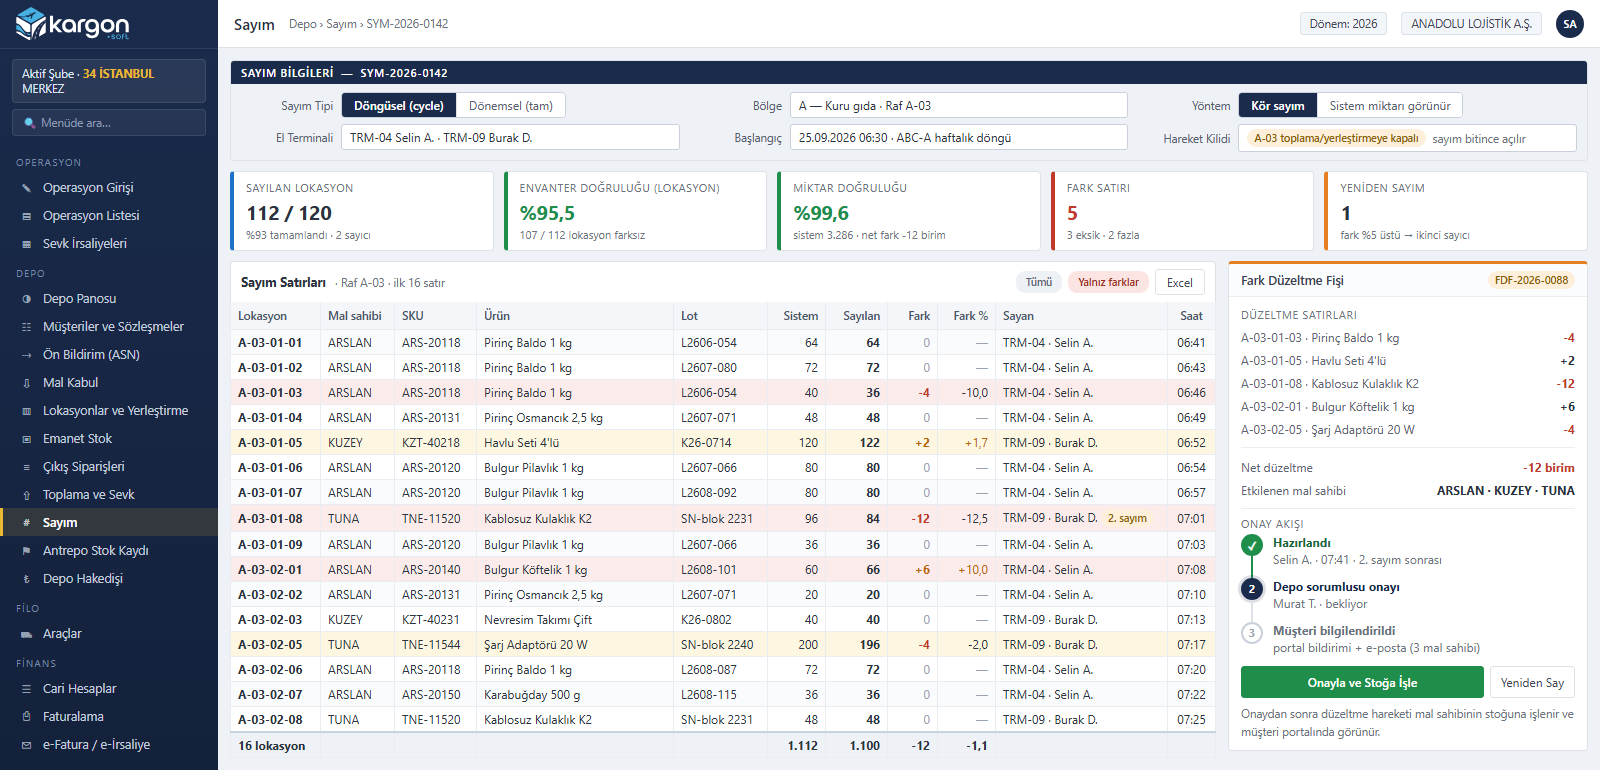Open the Sayım menu item
The width and height of the screenshot is (1600, 770).
click(109, 523)
